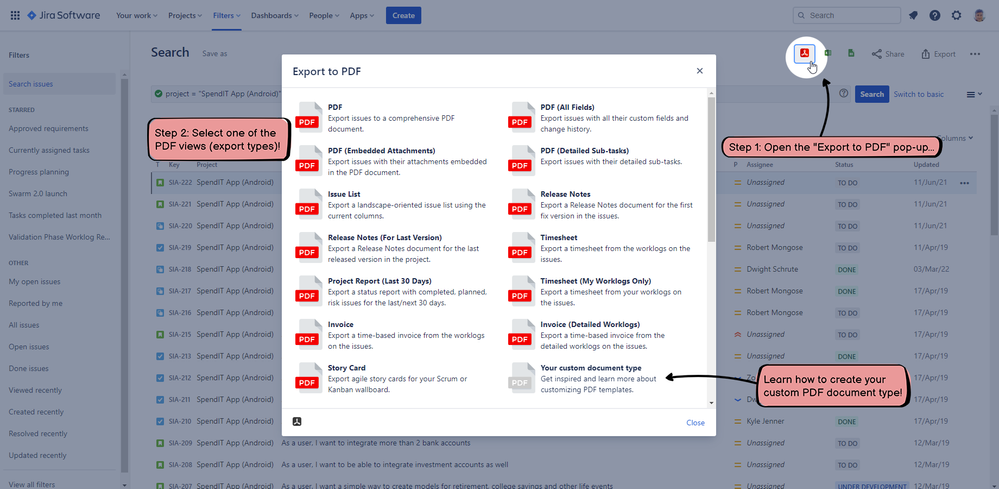Click the Save as link
This screenshot has width=999, height=489.
(x=215, y=53)
